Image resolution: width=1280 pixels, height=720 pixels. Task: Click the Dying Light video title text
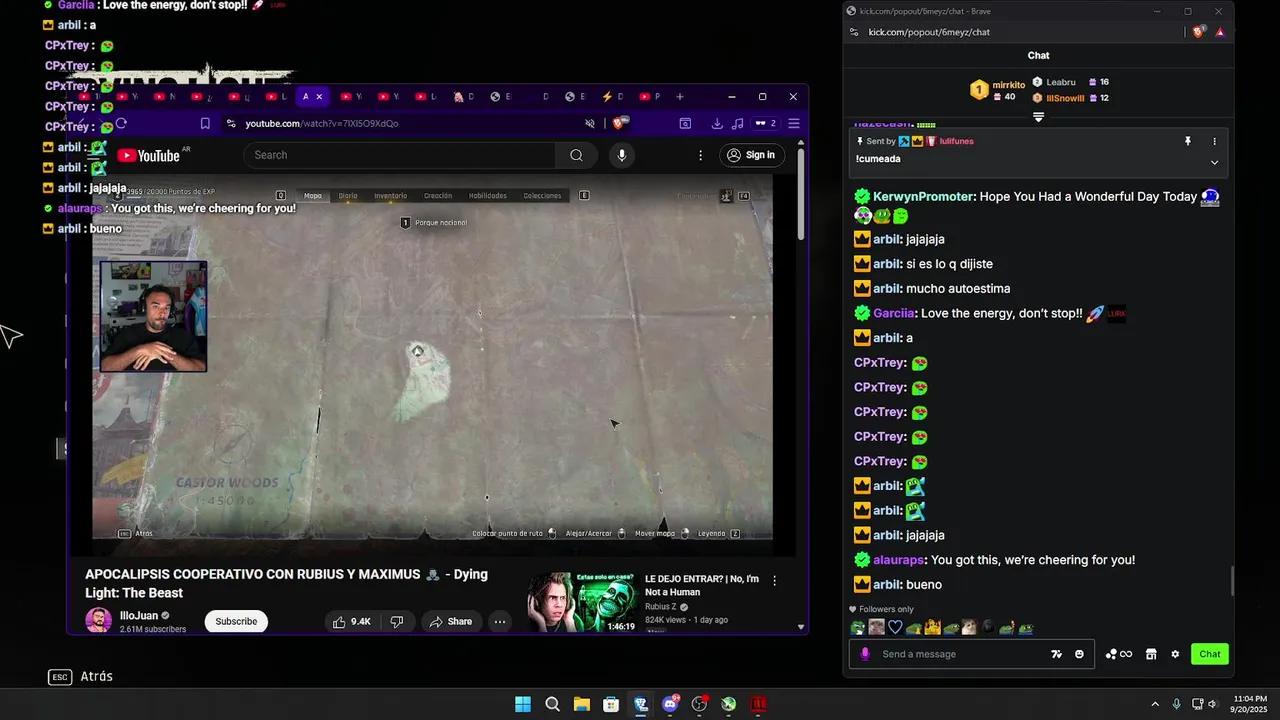(286, 583)
